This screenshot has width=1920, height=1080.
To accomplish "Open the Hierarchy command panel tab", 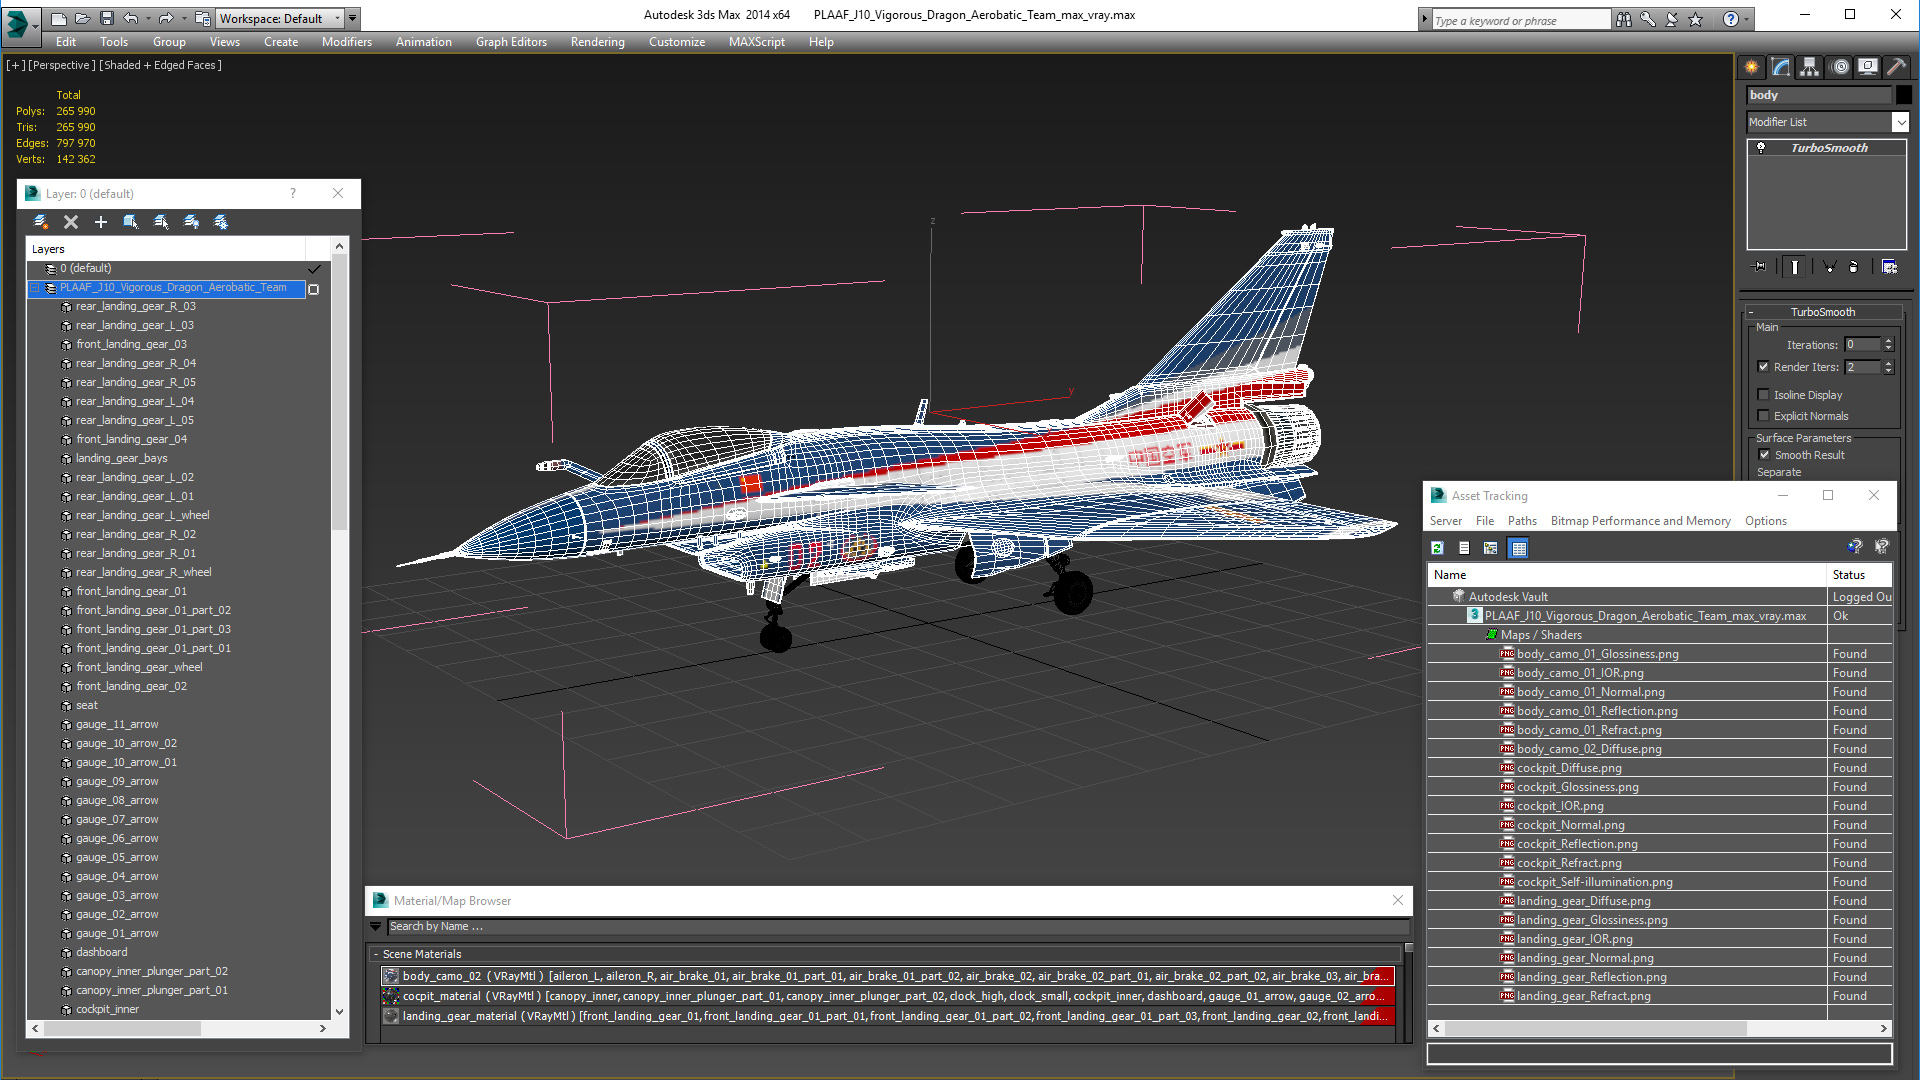I will [1810, 67].
